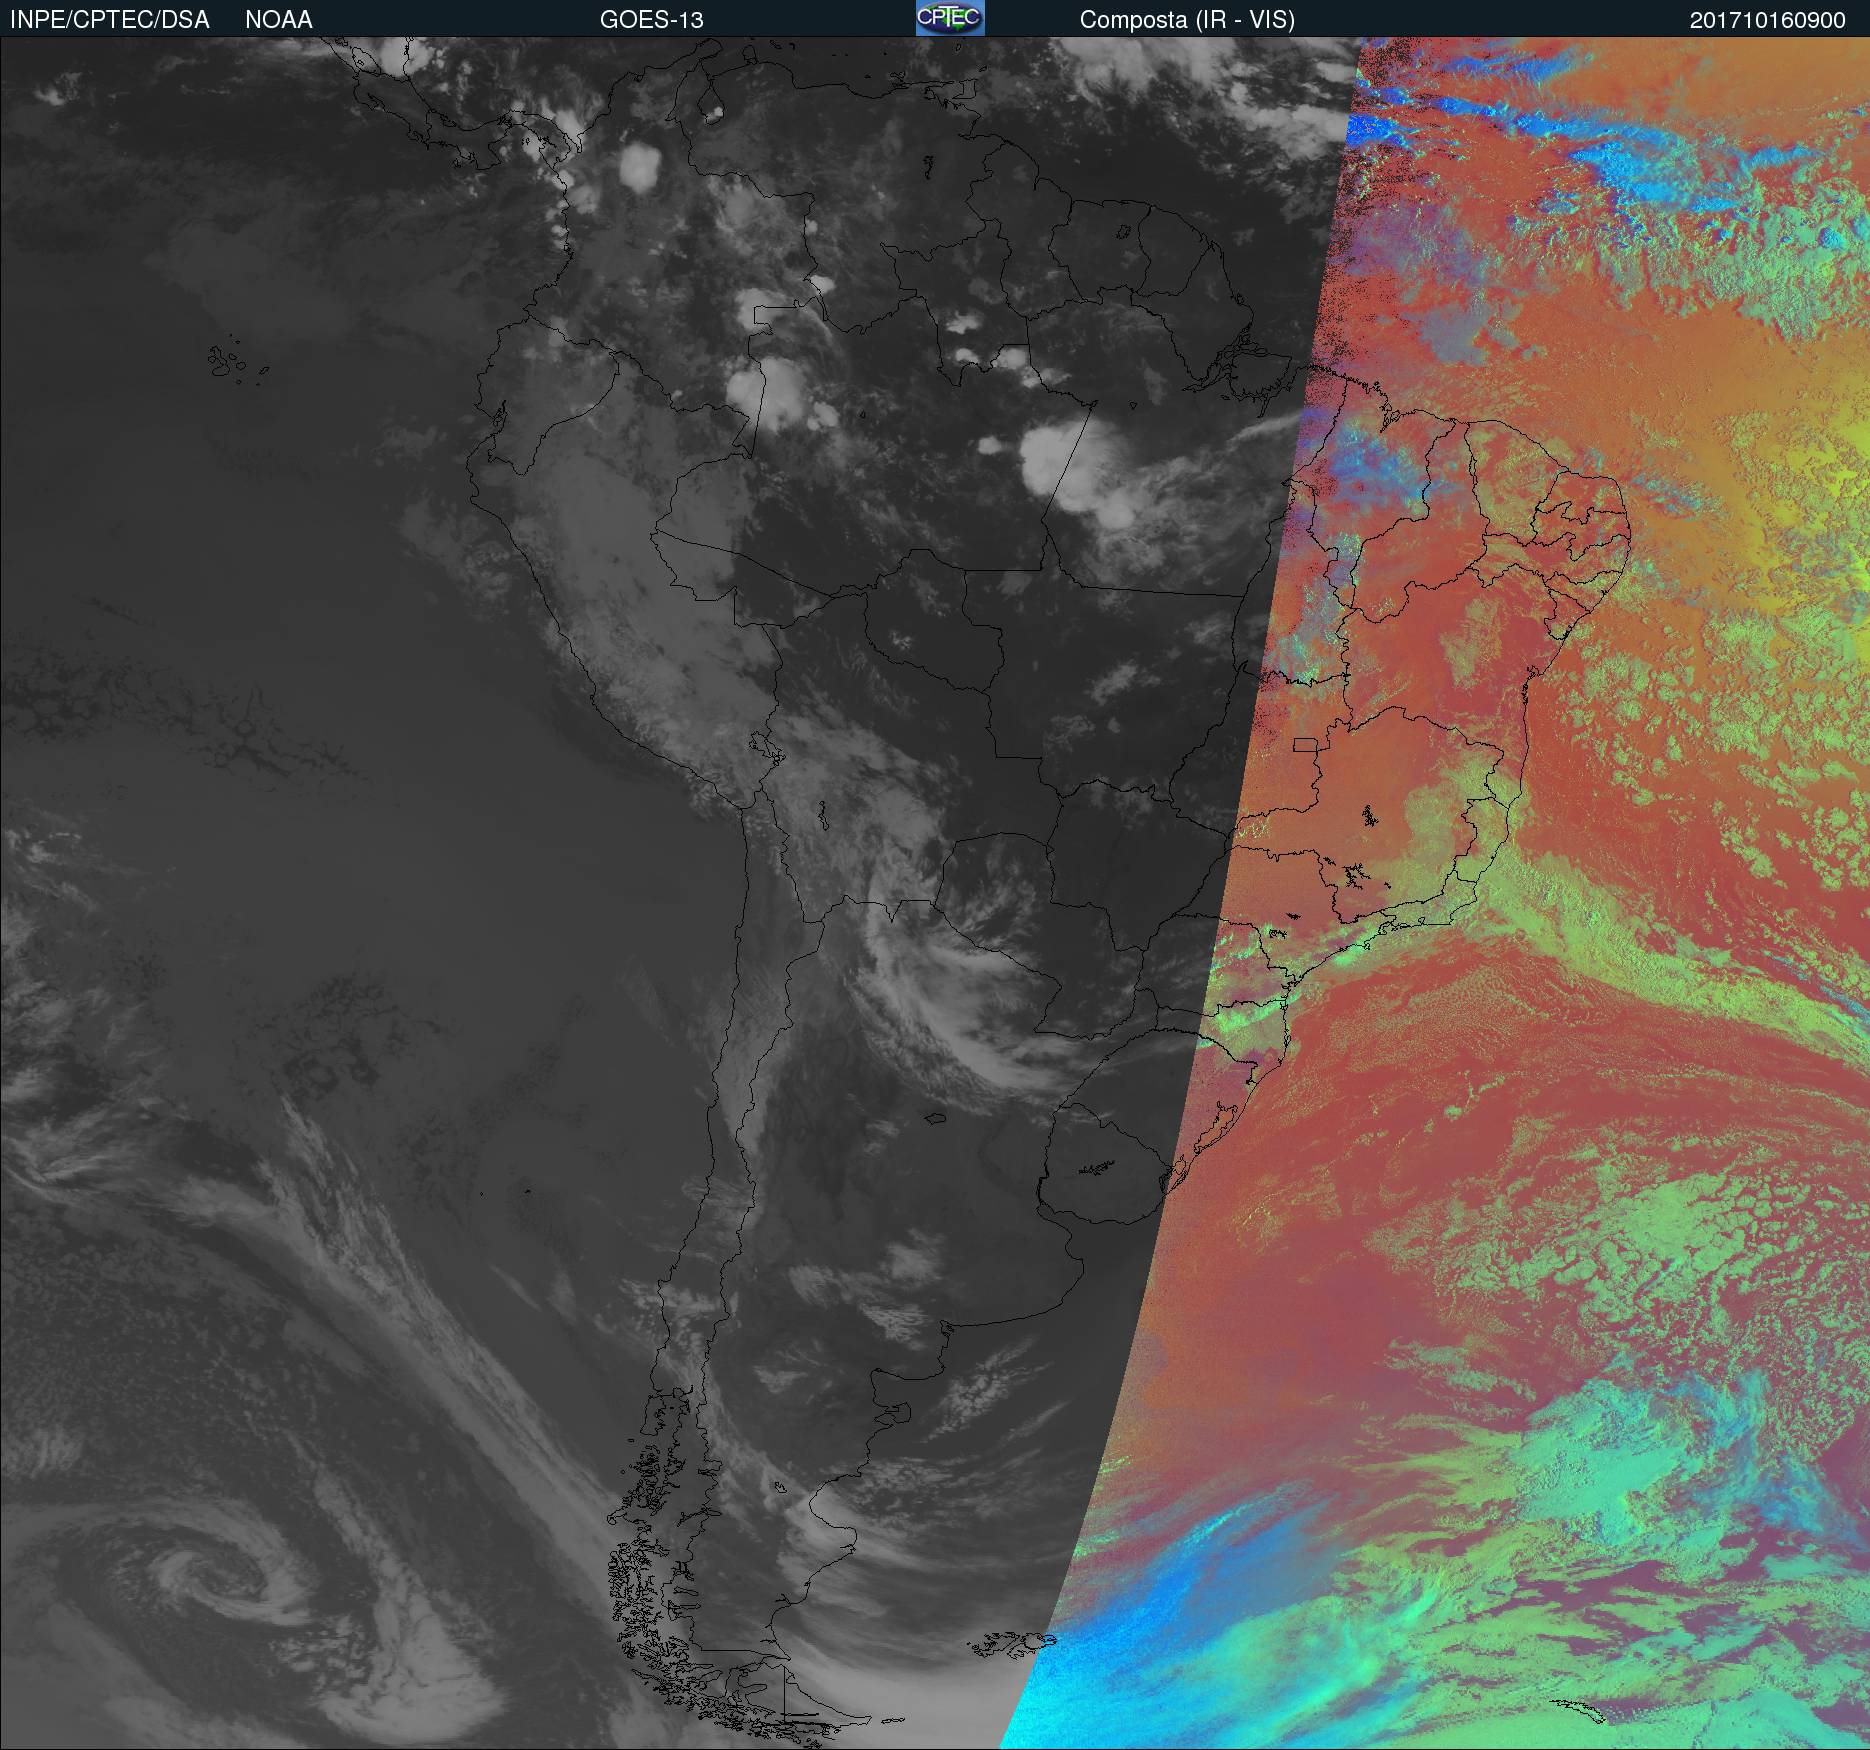This screenshot has height=1750, width=1870.
Task: Click the Composta (IR - VIS) title
Action: 1187,20
